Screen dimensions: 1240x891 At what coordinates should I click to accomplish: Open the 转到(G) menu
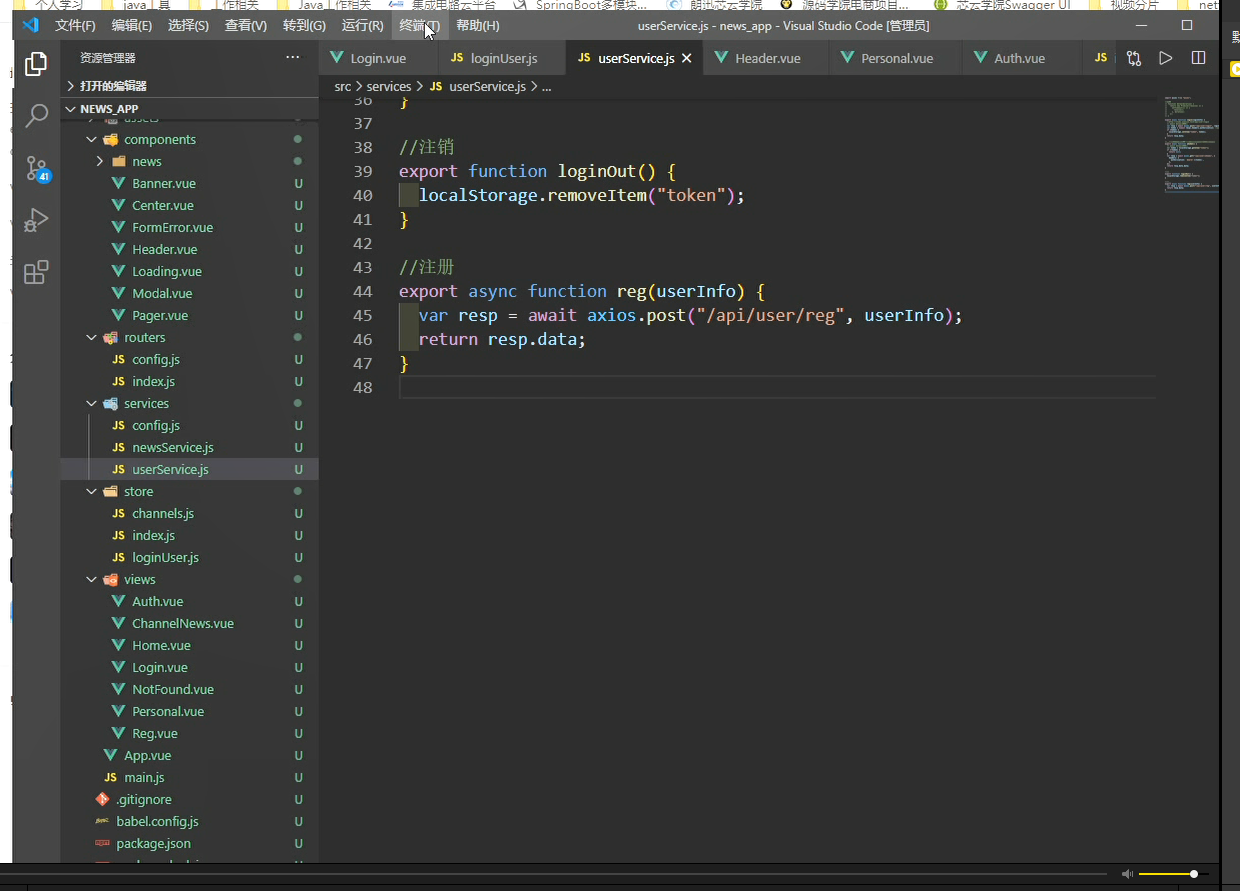tap(304, 25)
